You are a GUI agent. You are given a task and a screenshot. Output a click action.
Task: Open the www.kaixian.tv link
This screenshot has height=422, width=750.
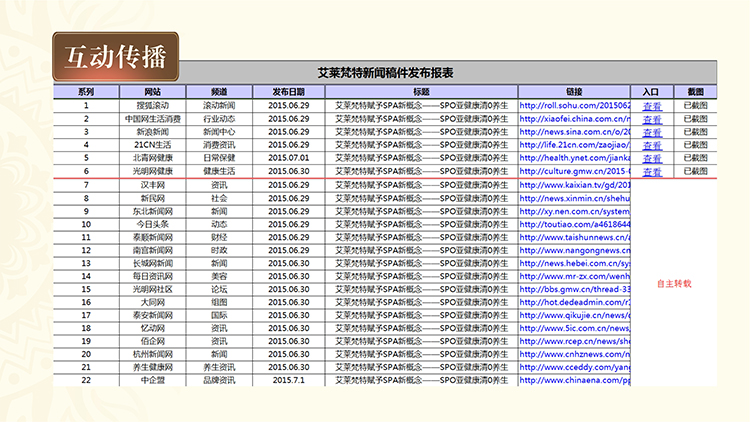[x=575, y=185]
